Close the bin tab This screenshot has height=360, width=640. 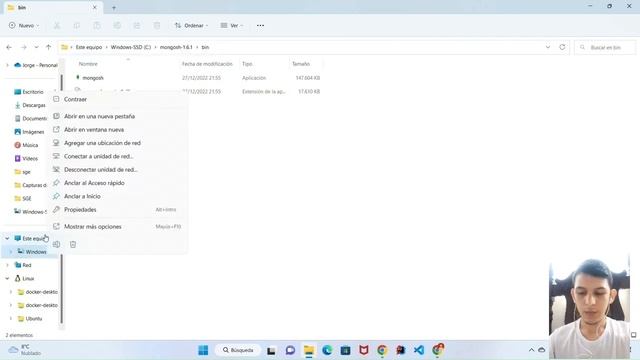[95, 8]
